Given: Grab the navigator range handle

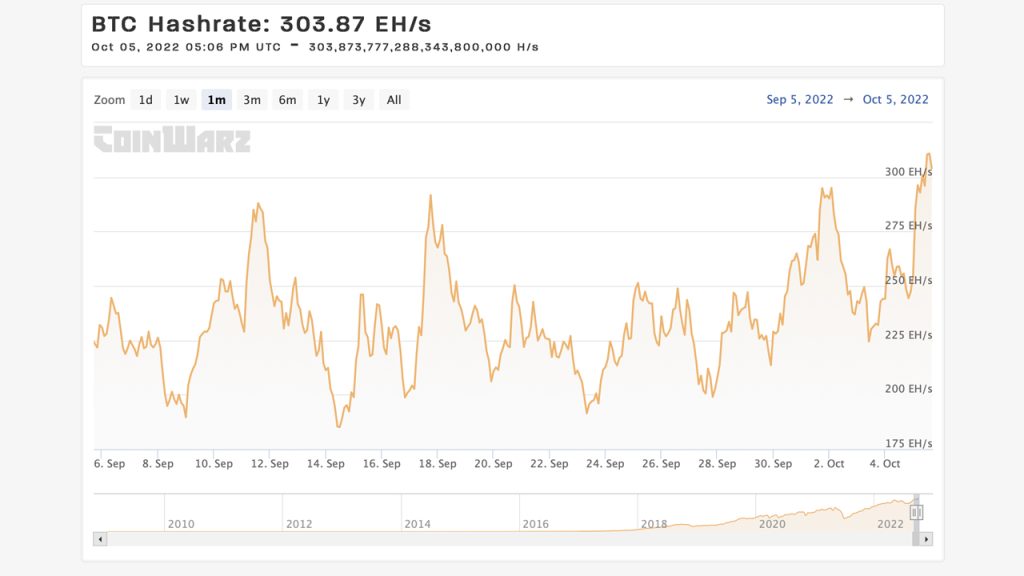Looking at the screenshot, I should tap(916, 513).
